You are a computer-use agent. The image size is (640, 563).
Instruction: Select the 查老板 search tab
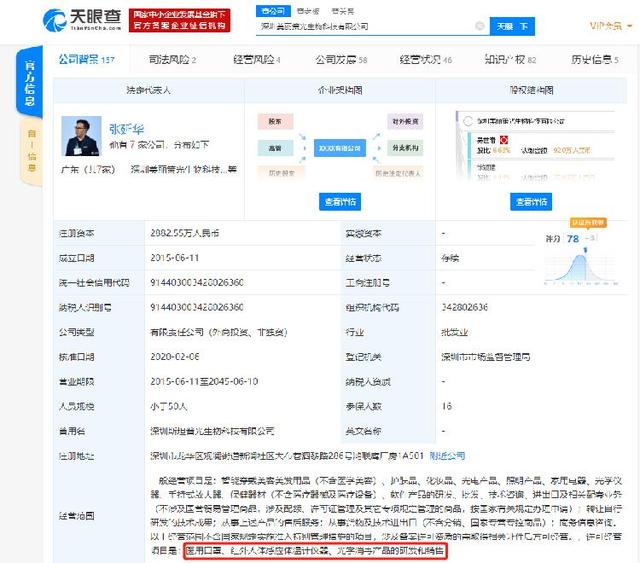click(308, 11)
